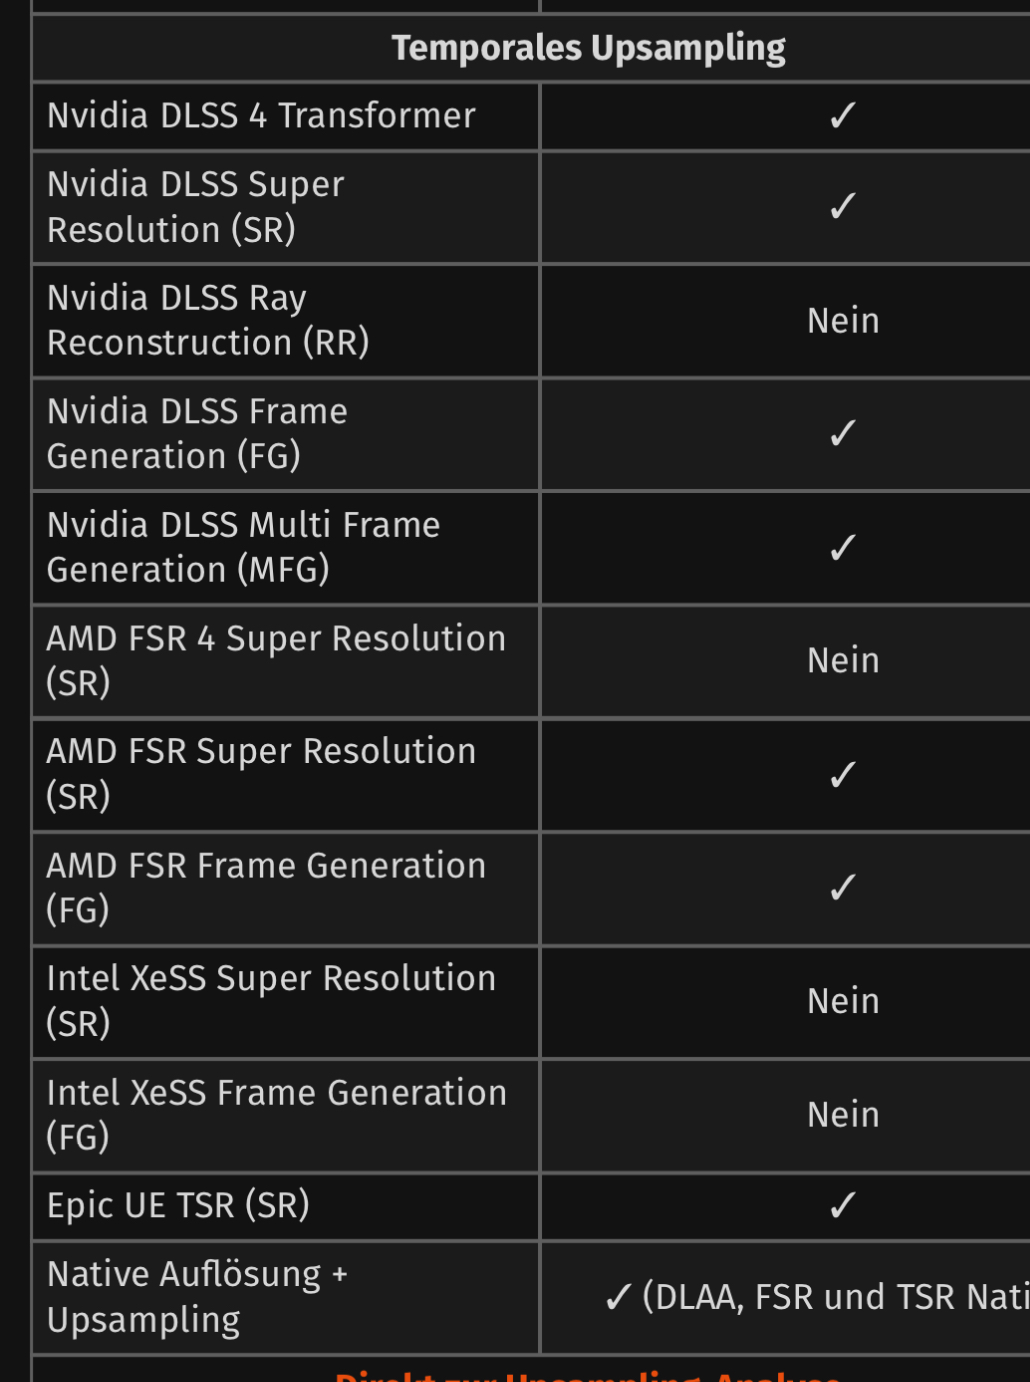Click checkmark for DLSS Multi Frame Generation
Screen dimensions: 1030x1382
[x=843, y=547]
